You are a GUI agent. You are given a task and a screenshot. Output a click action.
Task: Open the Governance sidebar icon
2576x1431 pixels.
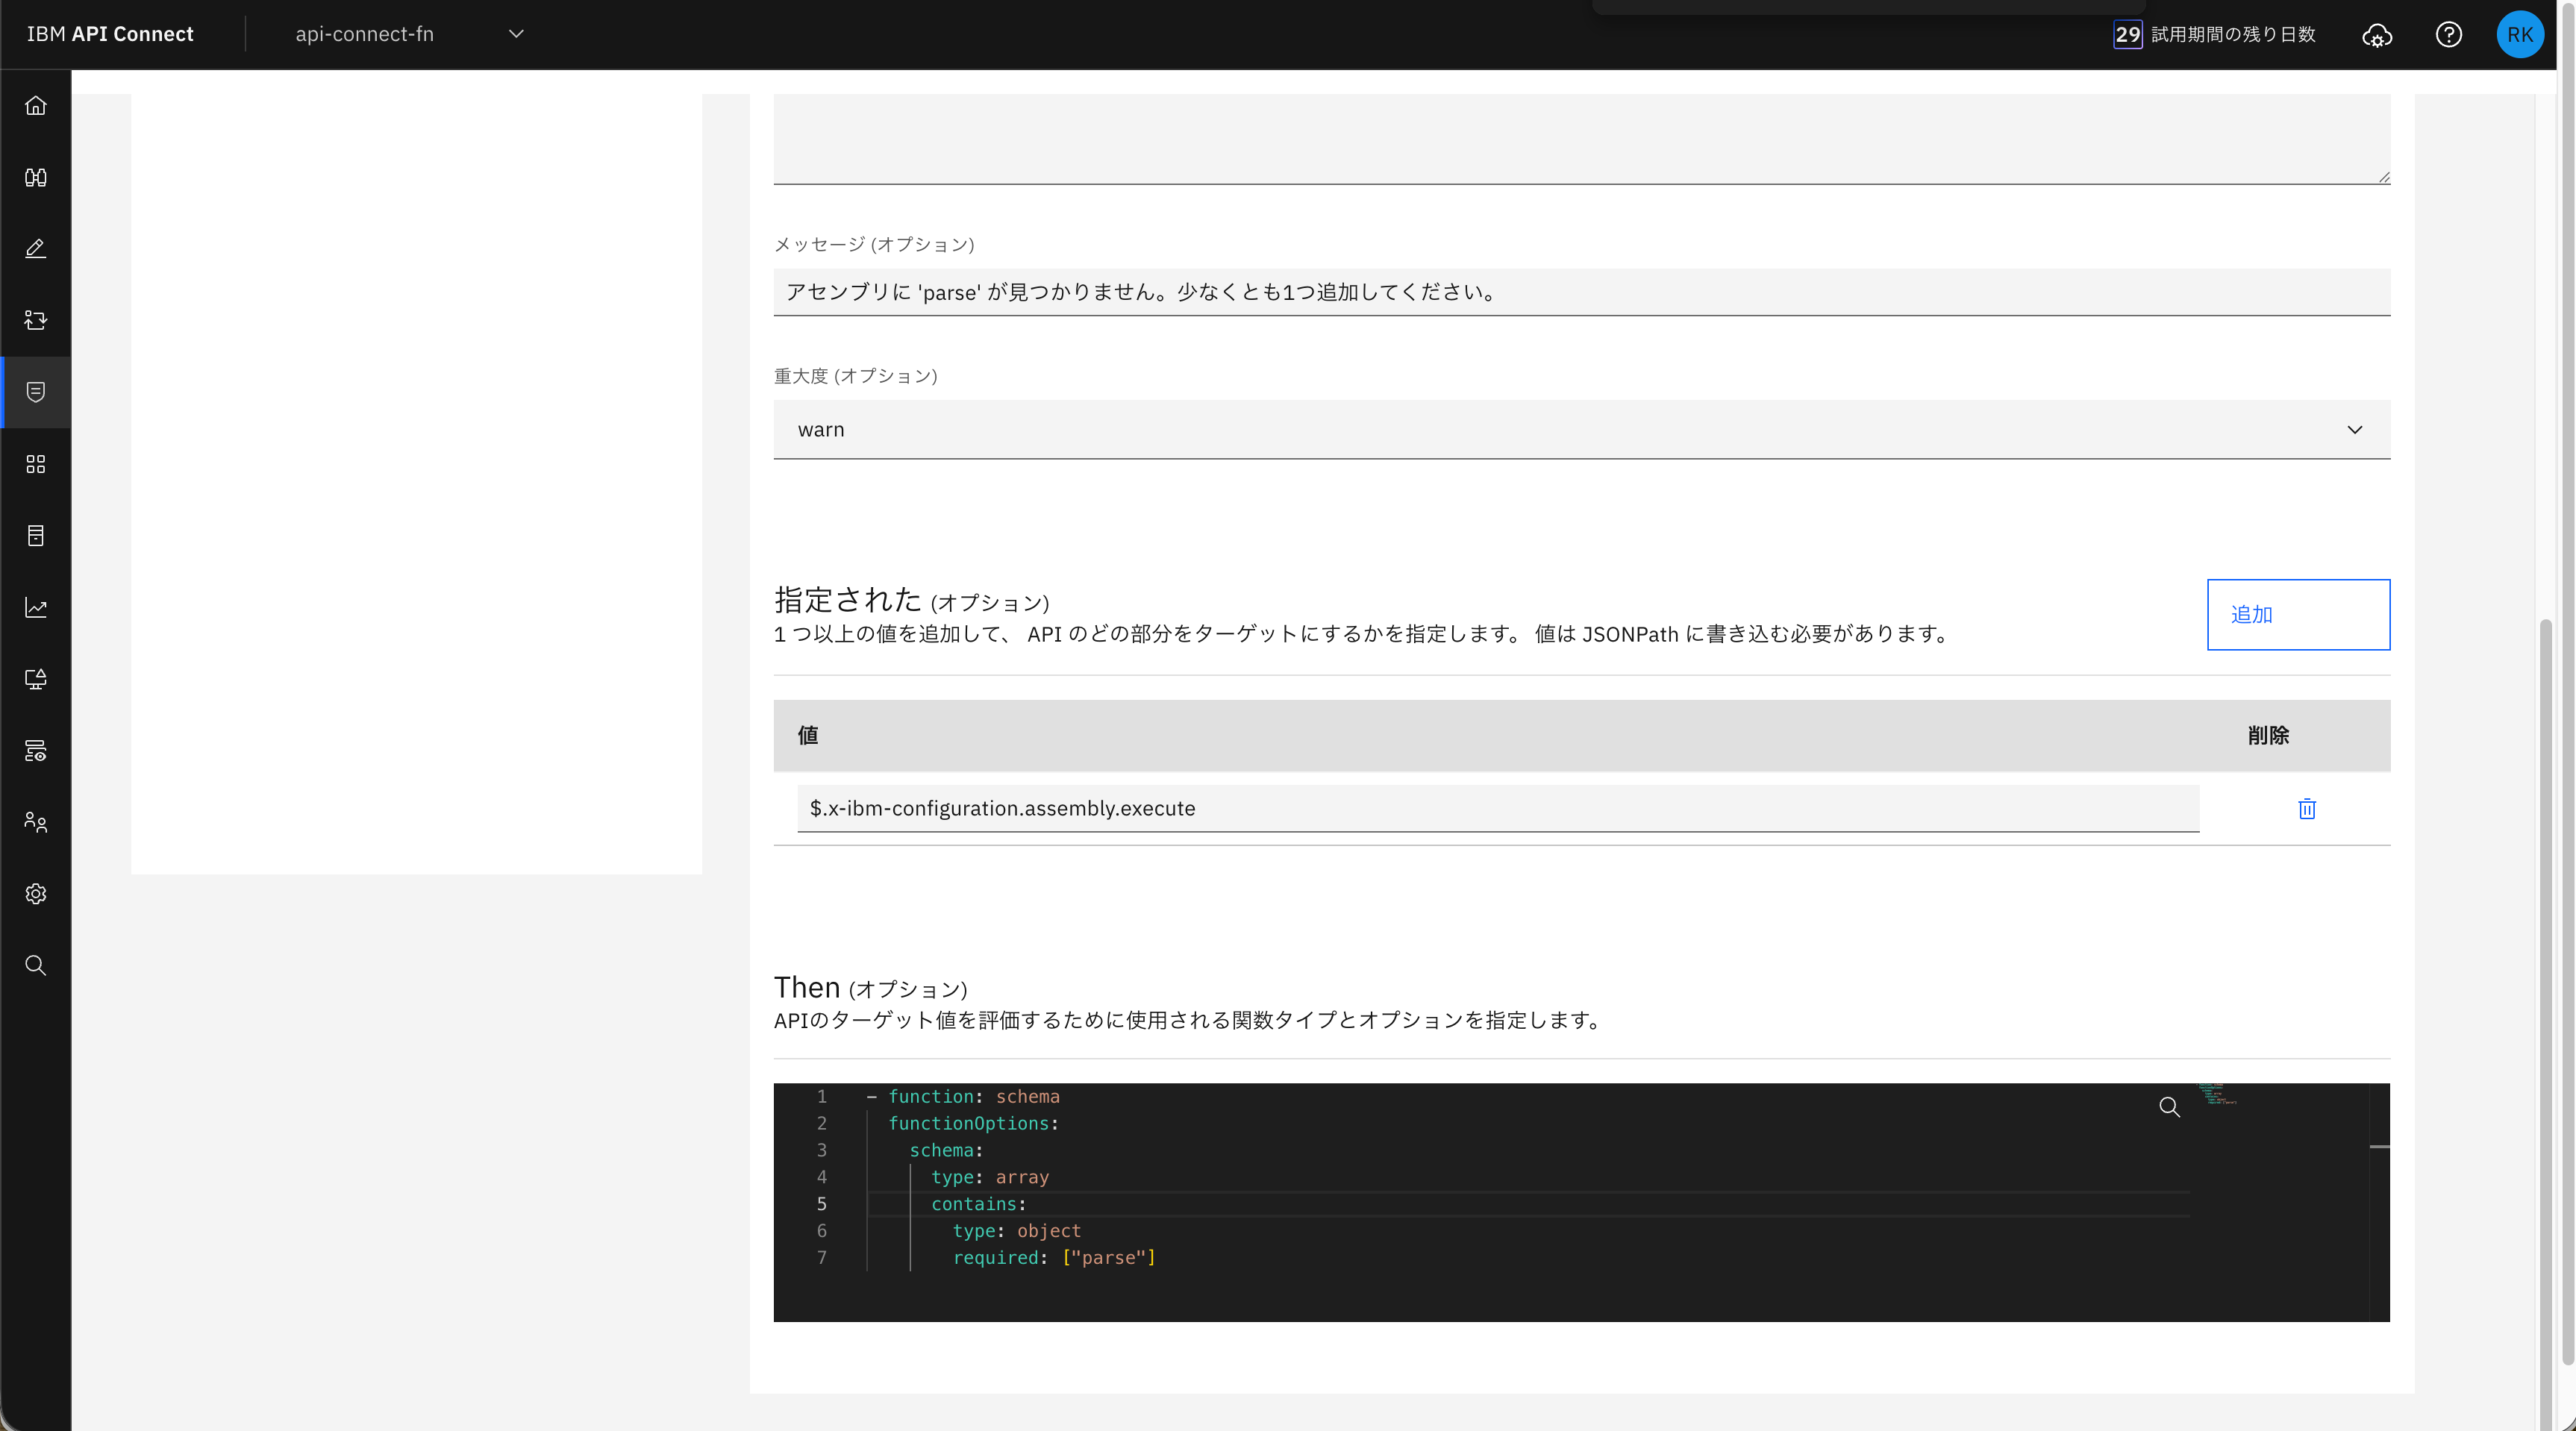36,392
